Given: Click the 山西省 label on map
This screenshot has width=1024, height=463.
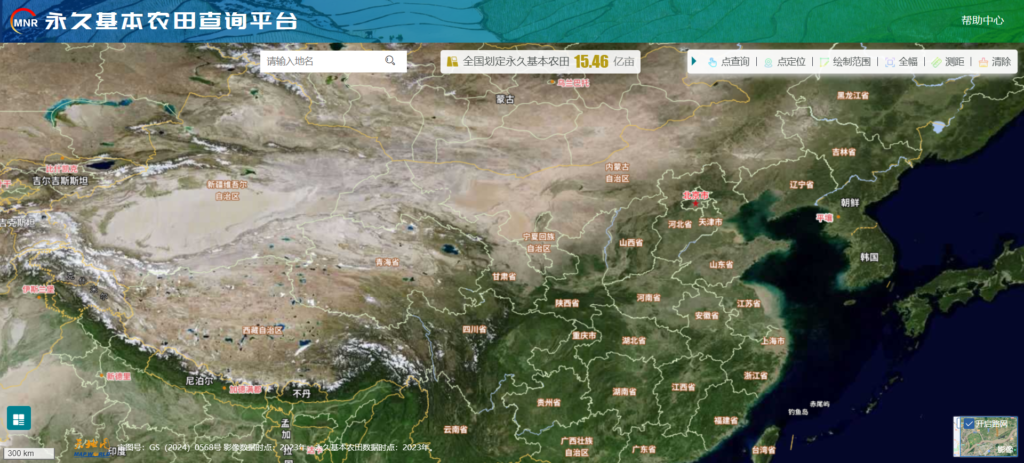Looking at the screenshot, I should (632, 242).
